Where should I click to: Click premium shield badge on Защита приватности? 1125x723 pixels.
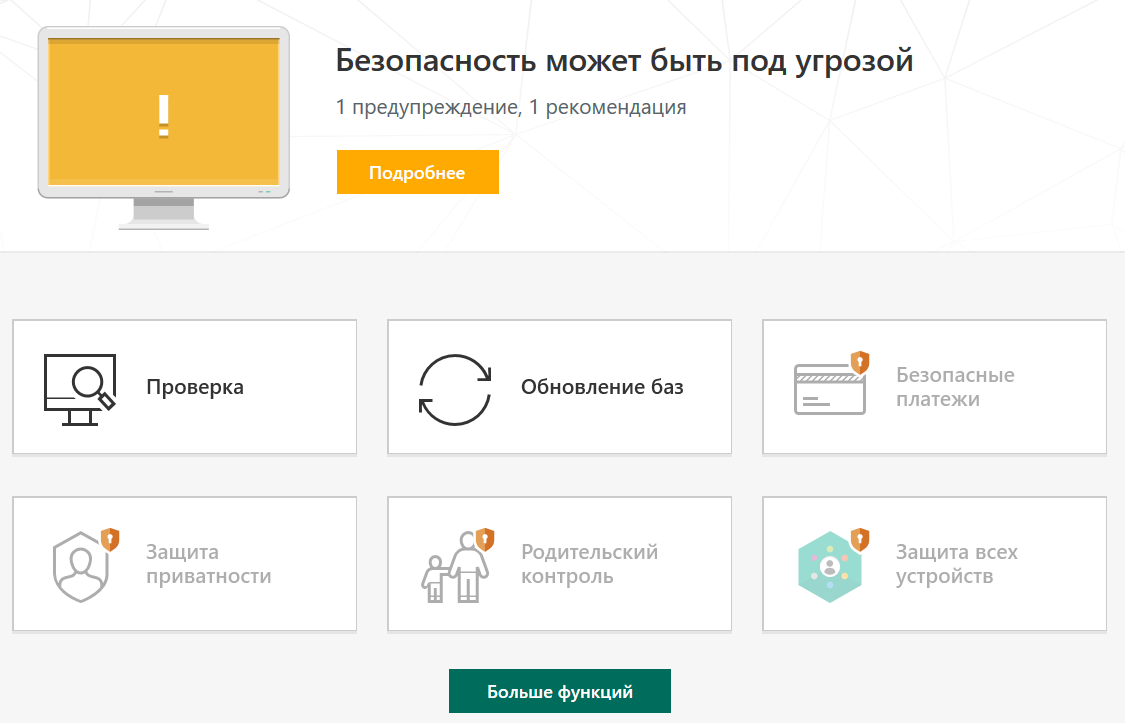click(x=110, y=539)
